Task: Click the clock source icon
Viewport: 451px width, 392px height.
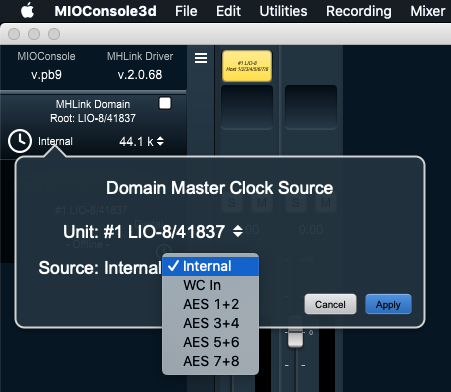Action: click(20, 141)
